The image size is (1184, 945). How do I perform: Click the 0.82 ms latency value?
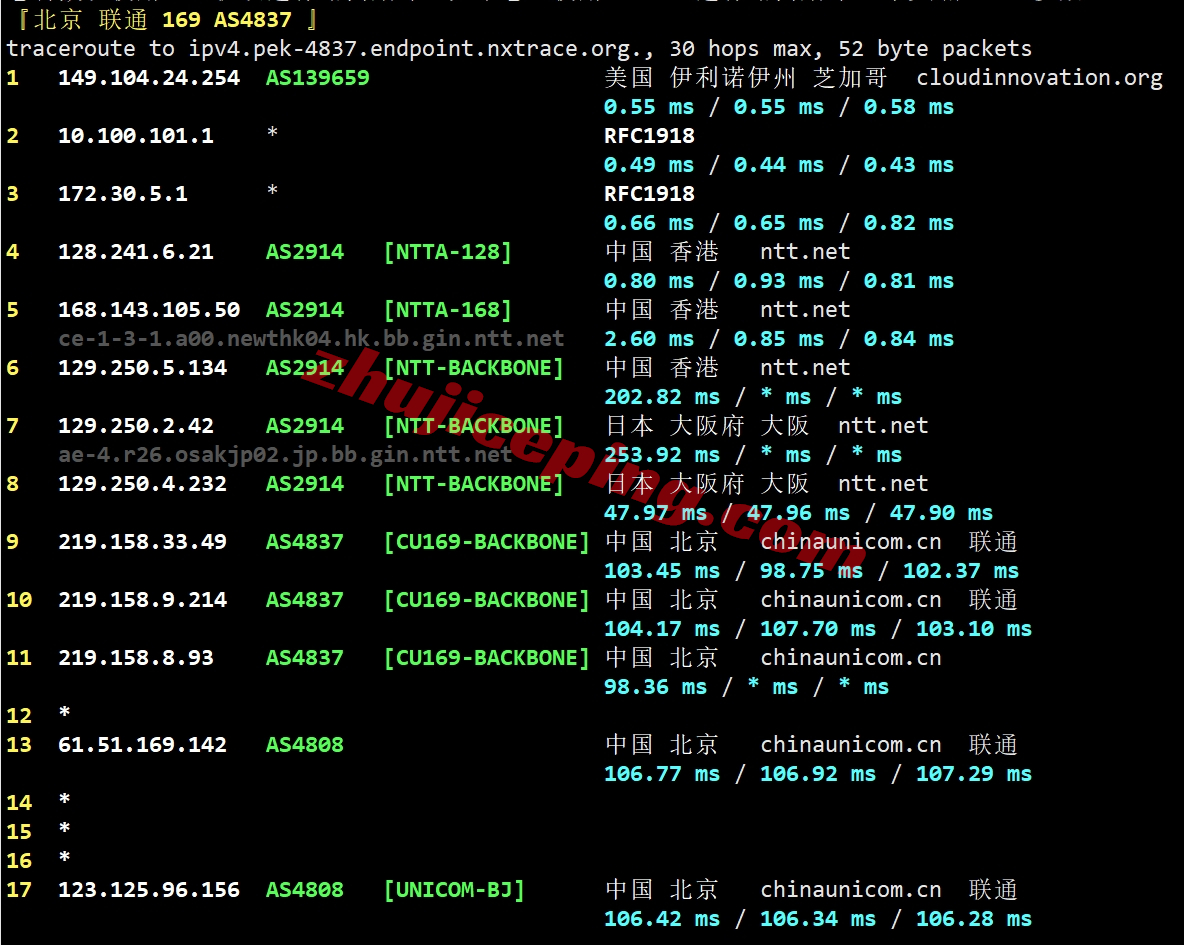click(x=908, y=223)
